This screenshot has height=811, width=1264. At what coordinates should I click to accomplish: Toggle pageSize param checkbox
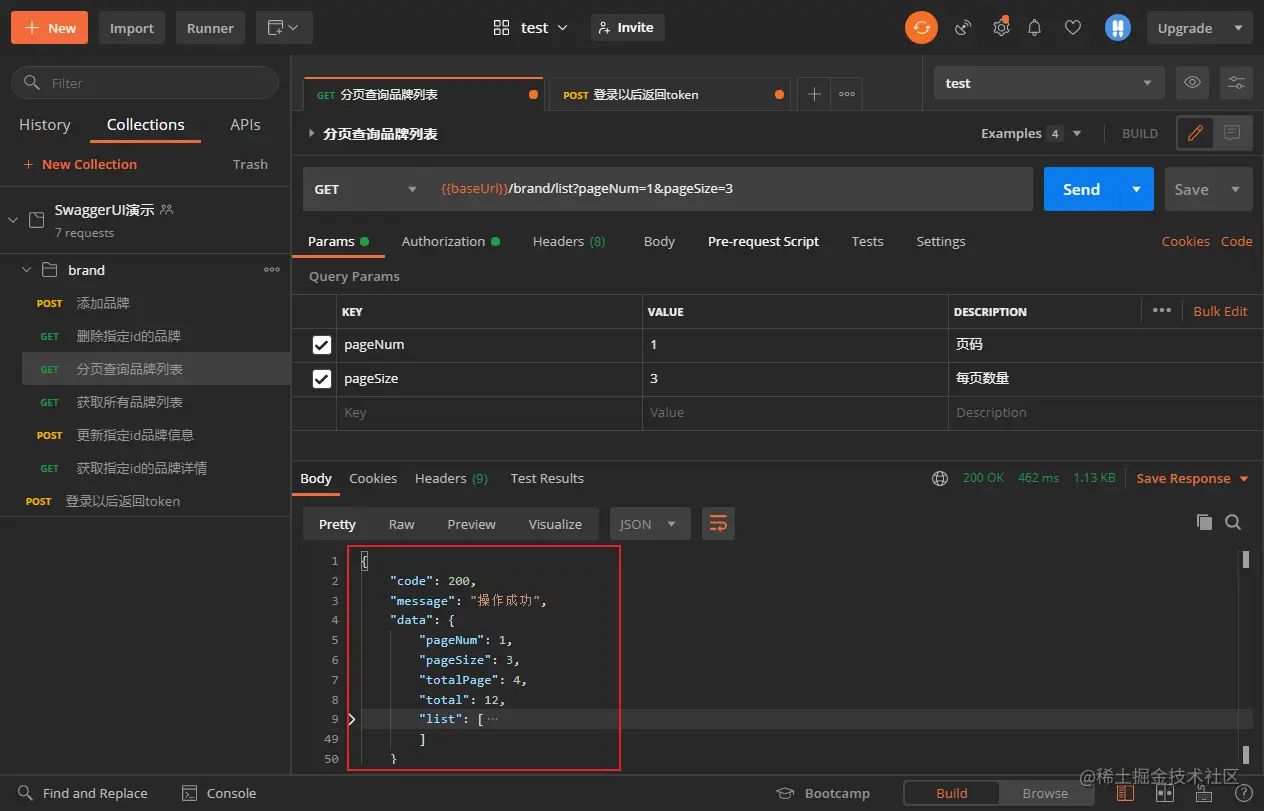point(322,379)
